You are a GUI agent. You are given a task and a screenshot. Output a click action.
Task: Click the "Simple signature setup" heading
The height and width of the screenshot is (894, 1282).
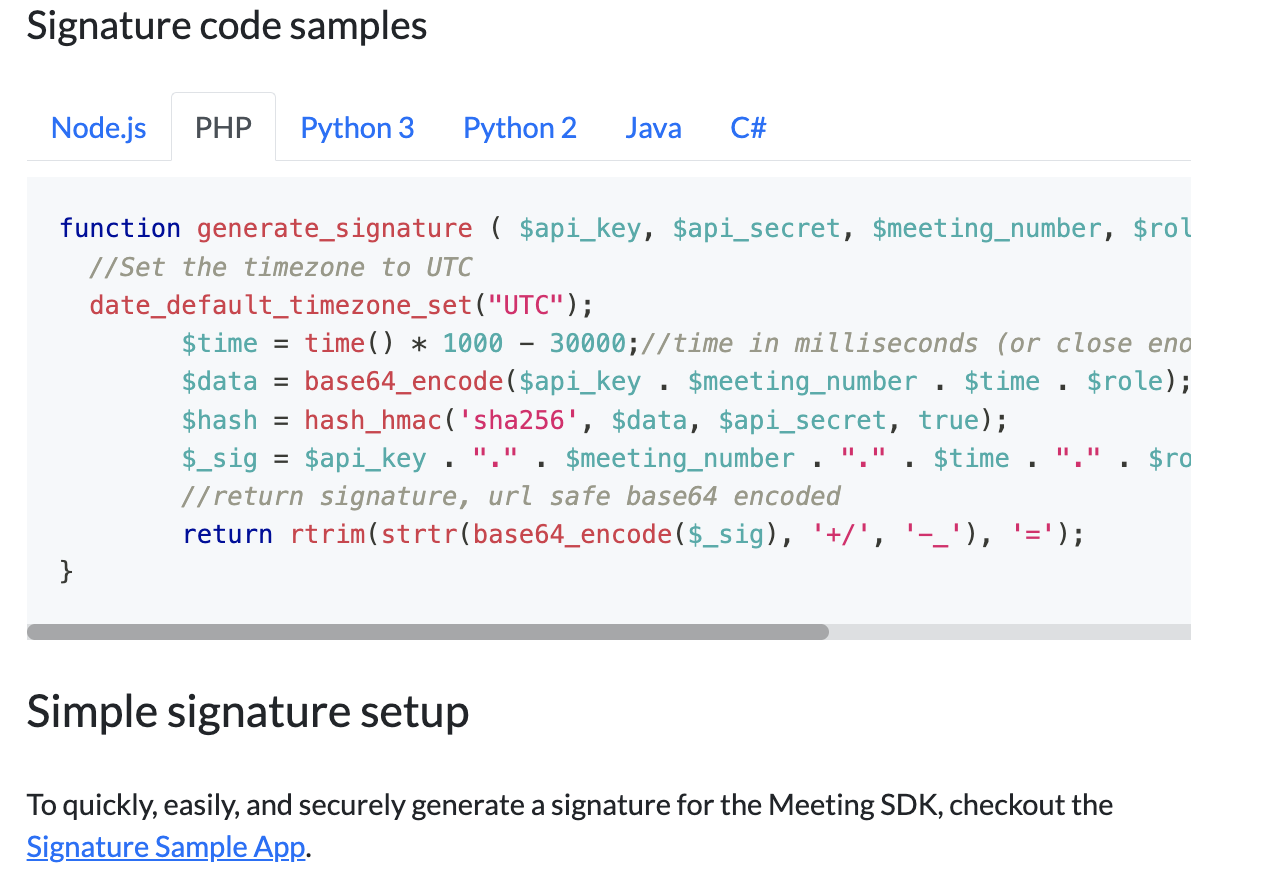pyautogui.click(x=248, y=711)
